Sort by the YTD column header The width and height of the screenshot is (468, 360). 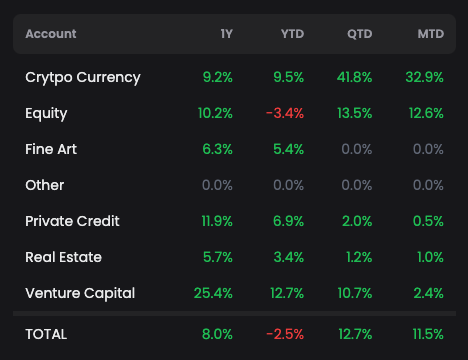coord(292,34)
